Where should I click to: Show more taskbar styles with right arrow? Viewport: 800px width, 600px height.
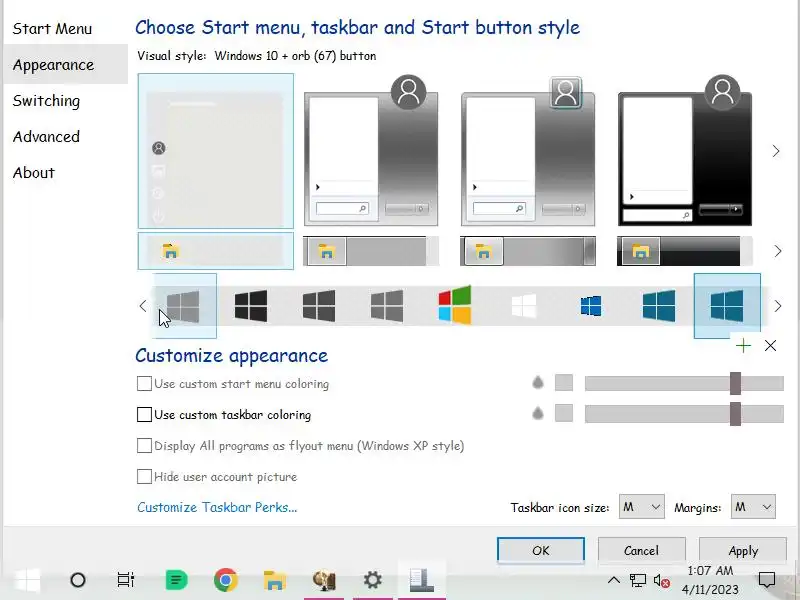778,251
